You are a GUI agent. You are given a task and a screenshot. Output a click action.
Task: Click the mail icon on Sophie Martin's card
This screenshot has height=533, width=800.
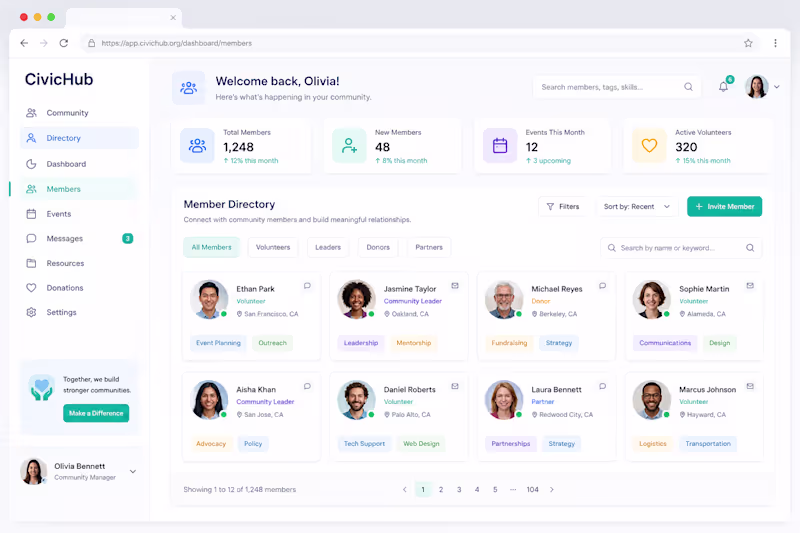pos(750,286)
